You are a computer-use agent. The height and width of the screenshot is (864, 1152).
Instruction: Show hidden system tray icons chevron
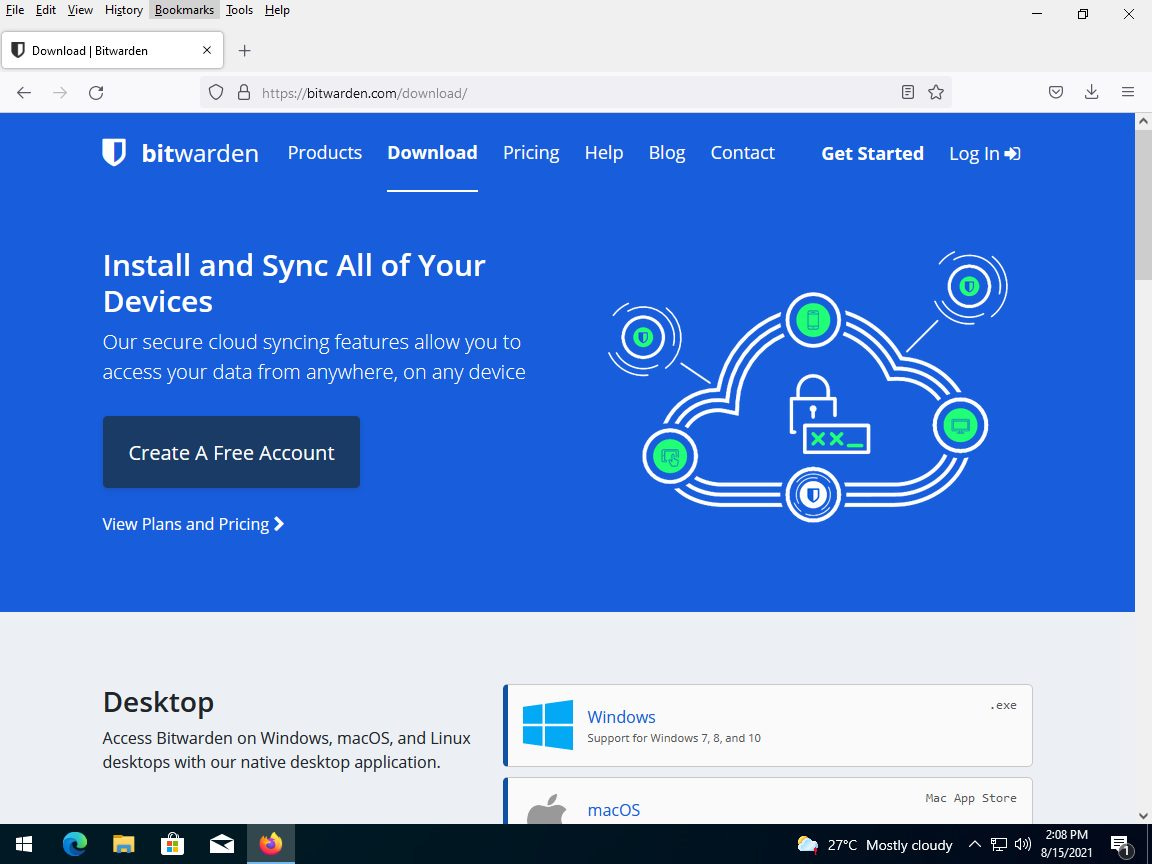[x=974, y=845]
